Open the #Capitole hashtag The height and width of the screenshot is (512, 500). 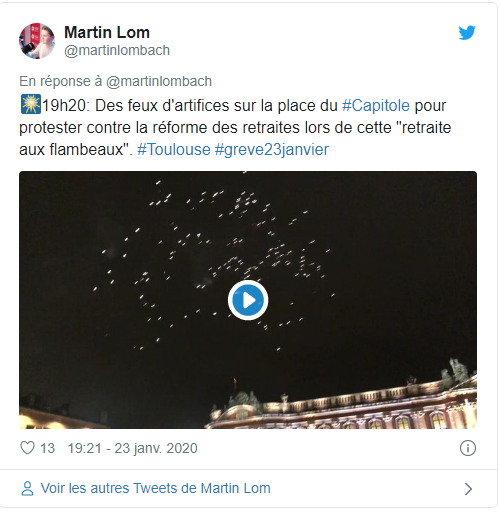(x=376, y=106)
